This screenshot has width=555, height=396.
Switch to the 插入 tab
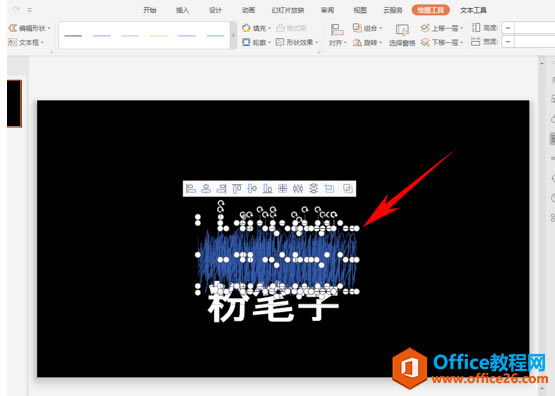coord(183,10)
